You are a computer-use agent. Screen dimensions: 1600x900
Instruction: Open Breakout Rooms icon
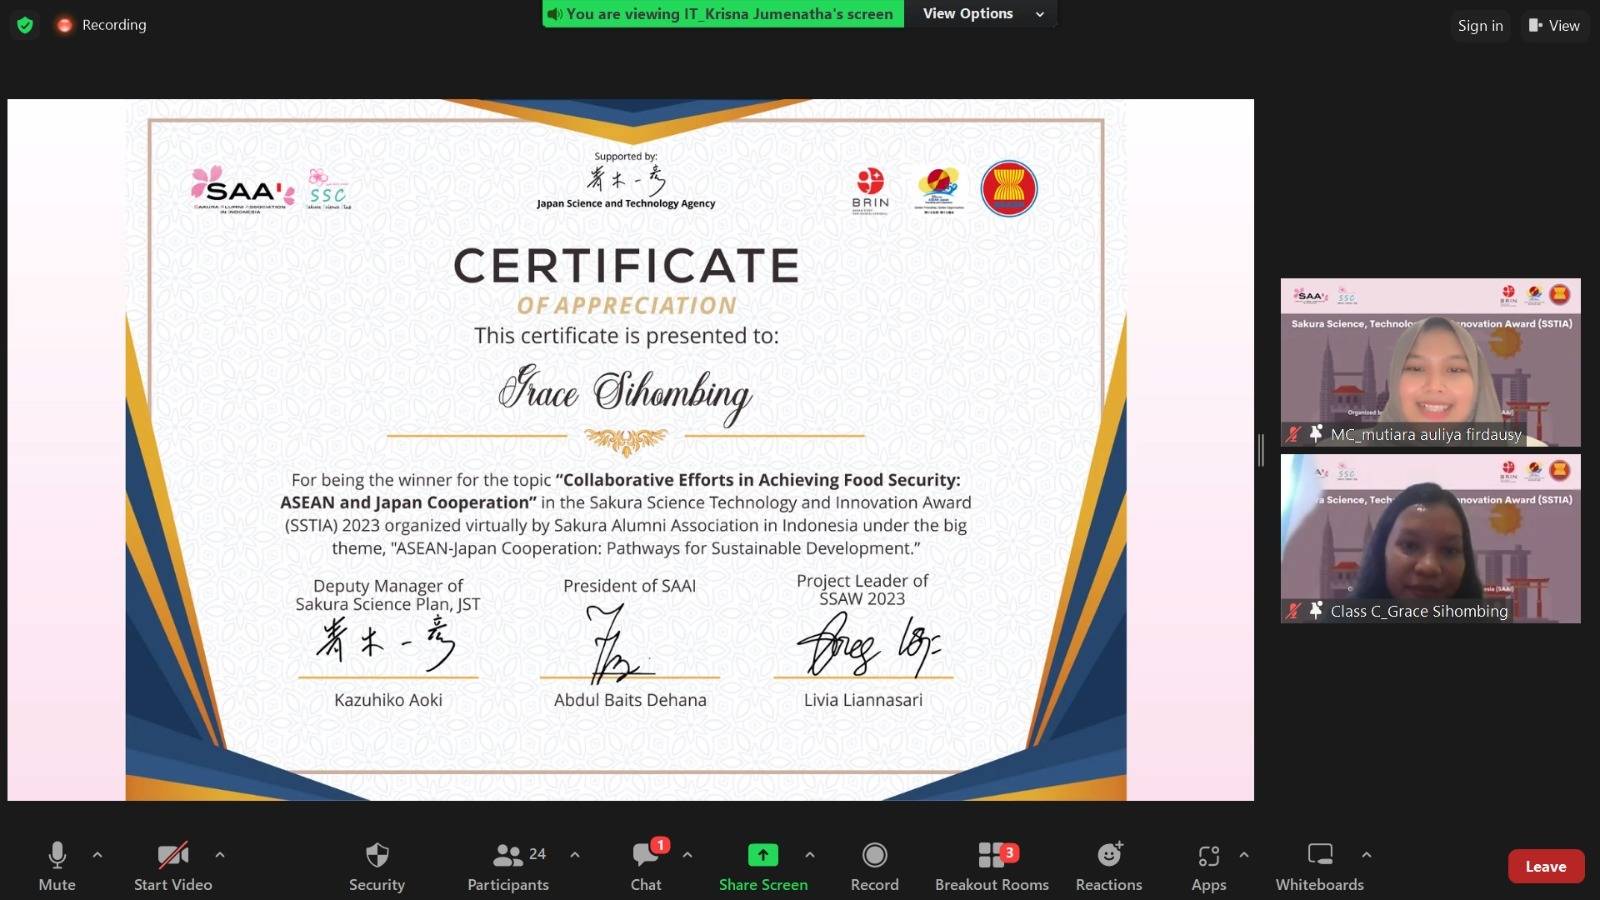[992, 856]
